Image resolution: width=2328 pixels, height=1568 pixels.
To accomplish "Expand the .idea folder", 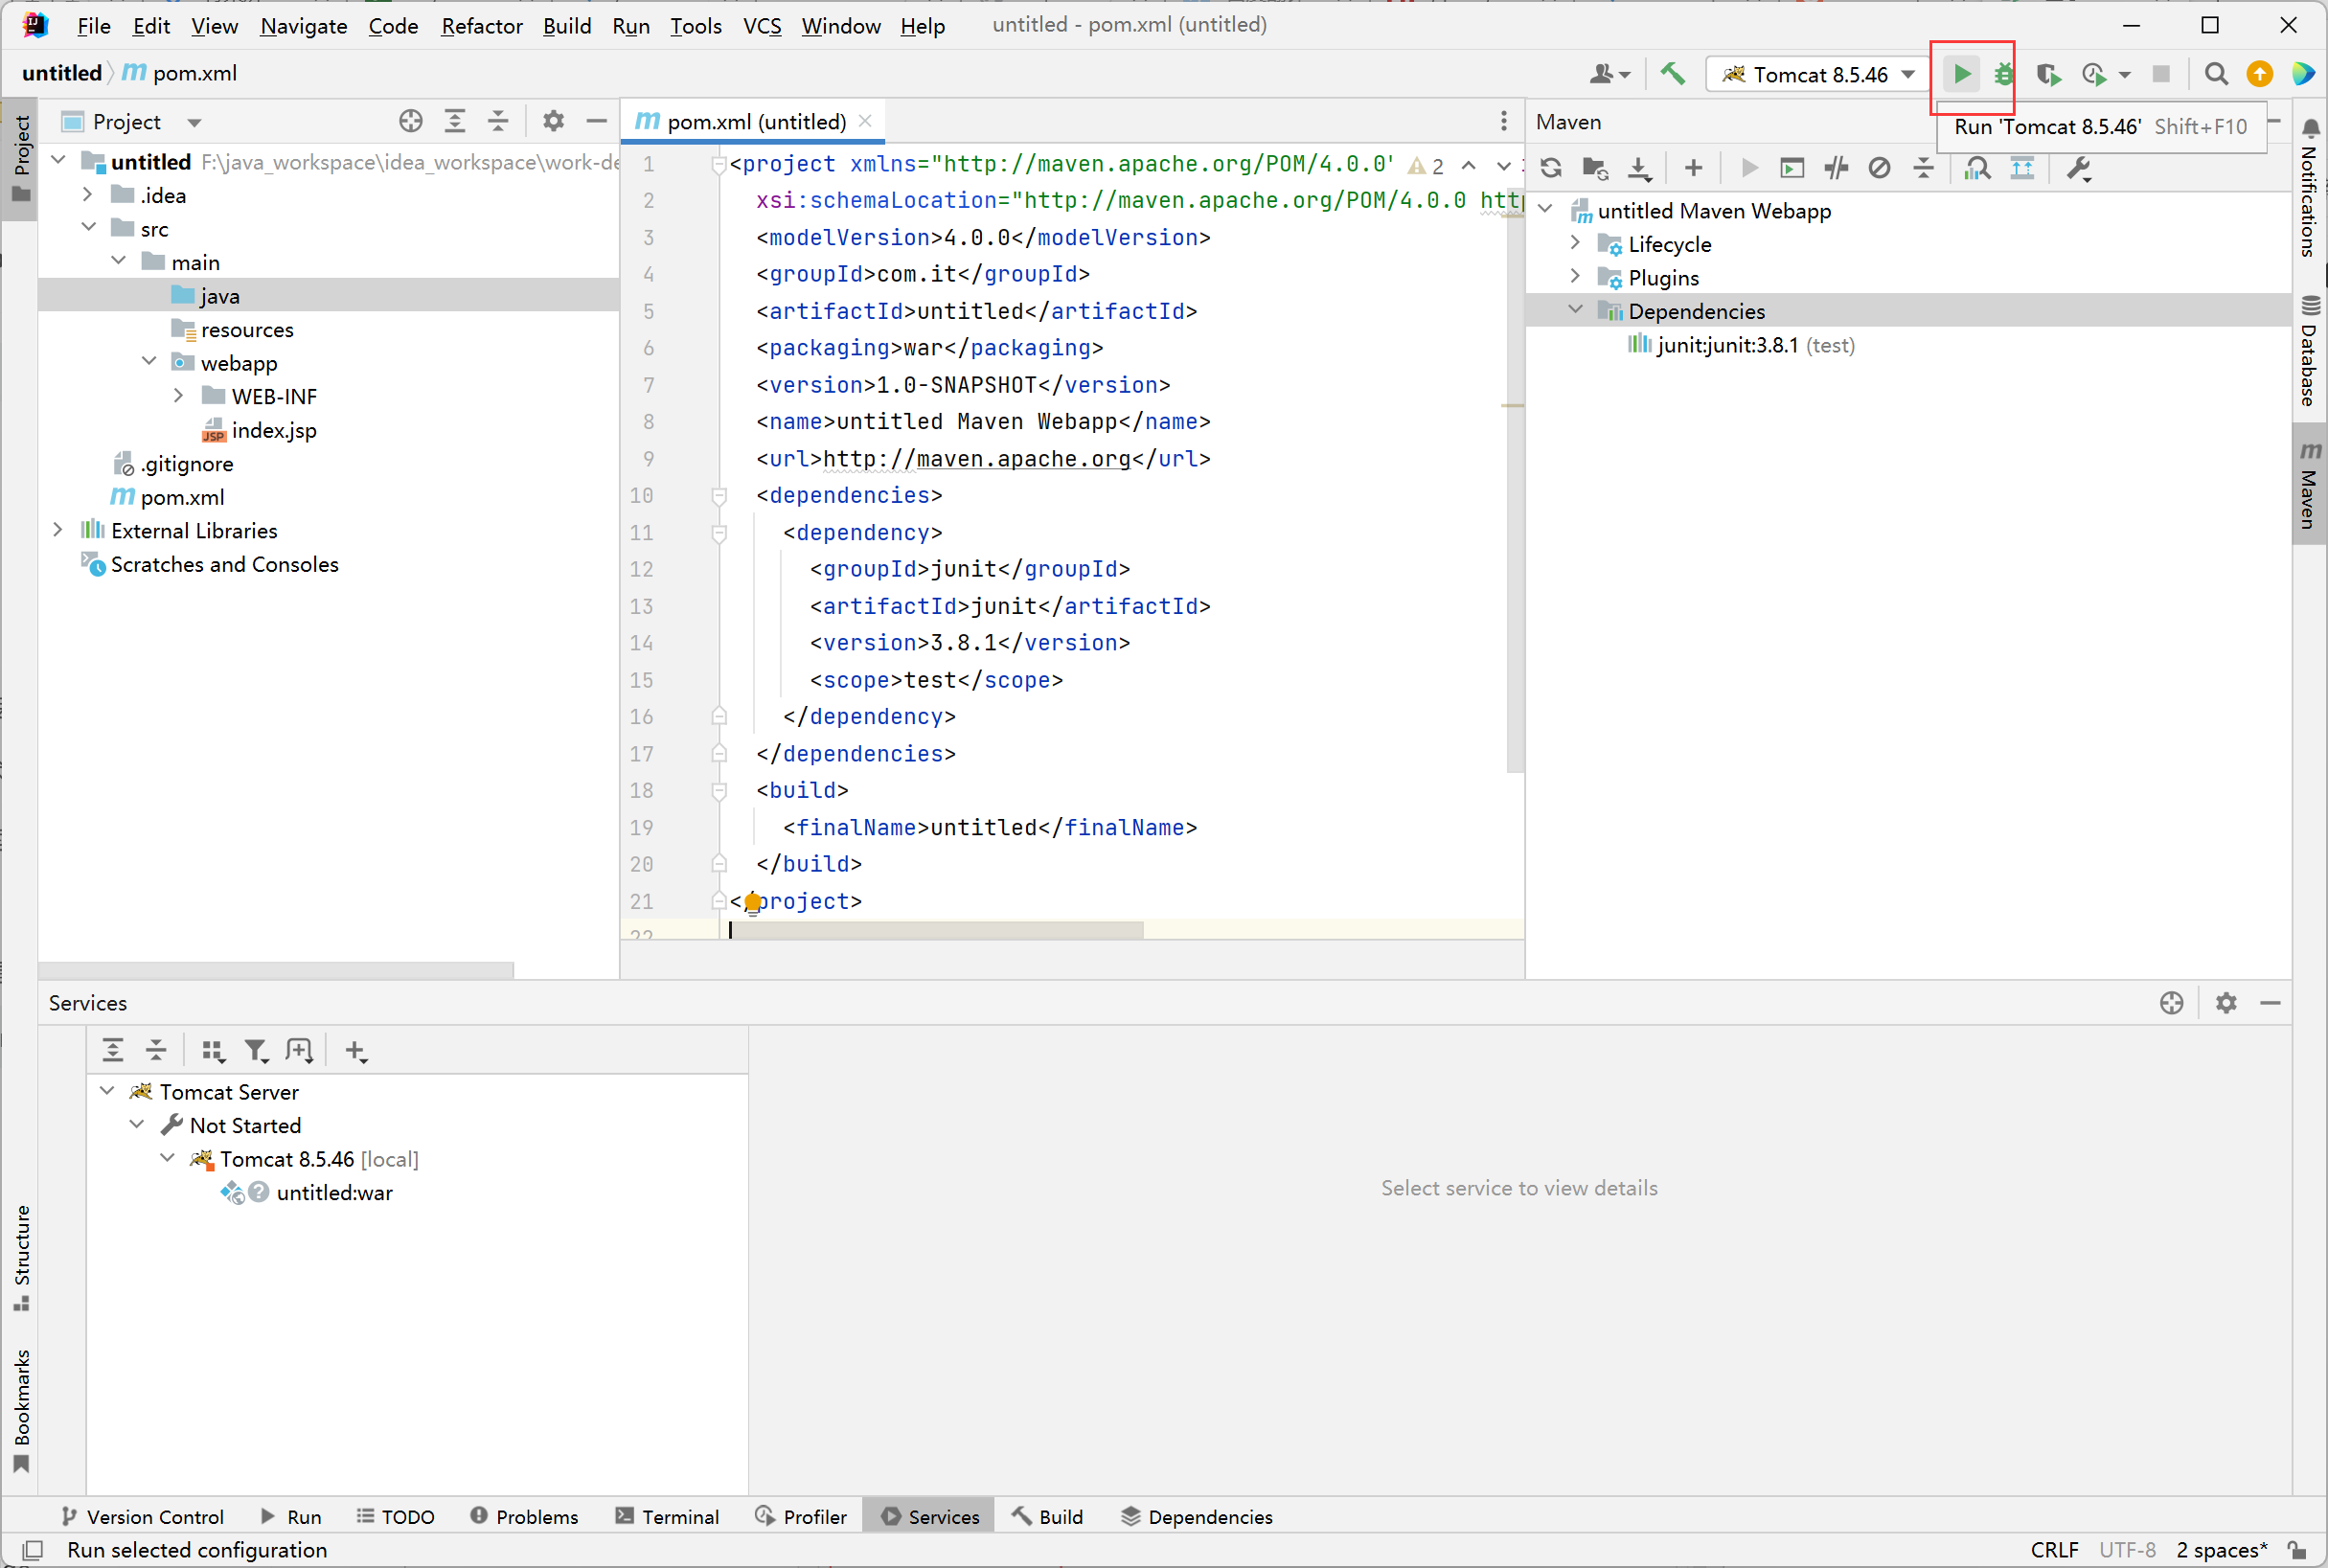I will [87, 194].
